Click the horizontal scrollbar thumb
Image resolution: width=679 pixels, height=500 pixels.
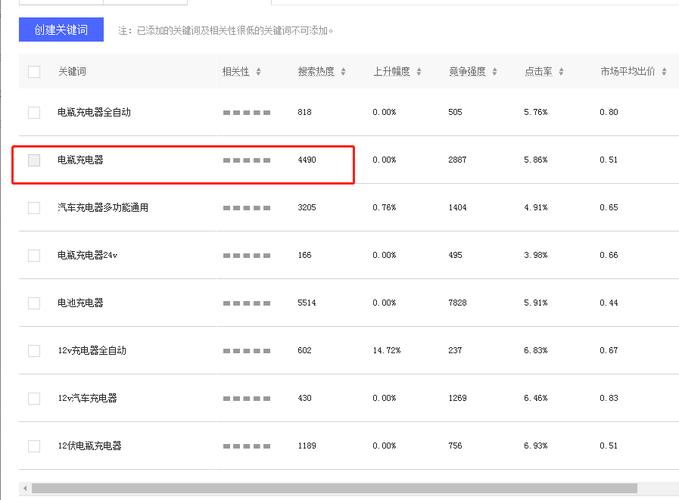tap(334, 488)
